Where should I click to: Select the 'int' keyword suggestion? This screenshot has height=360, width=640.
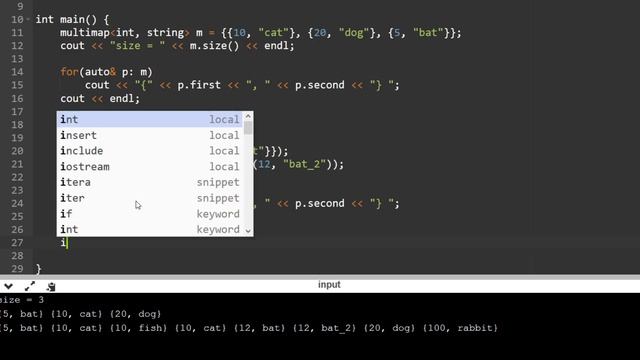pos(150,229)
